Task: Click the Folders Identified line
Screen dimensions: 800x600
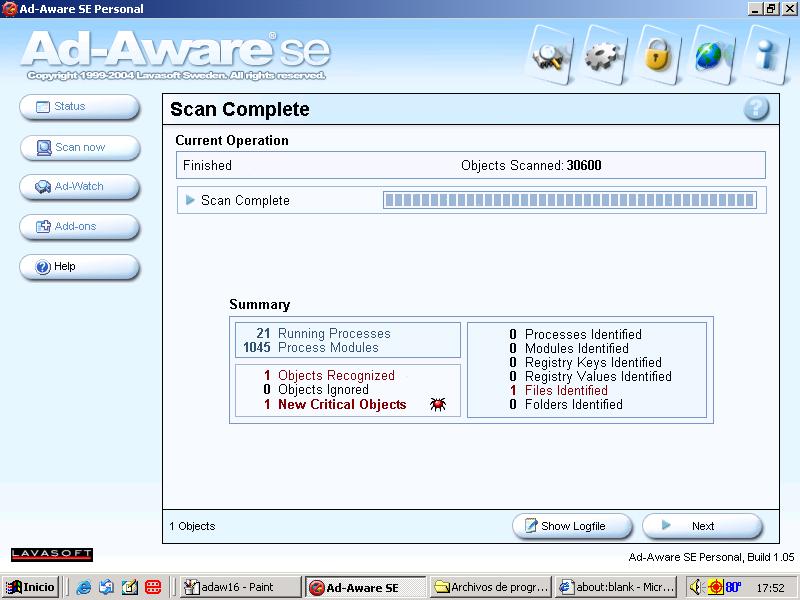Action: (x=566, y=405)
